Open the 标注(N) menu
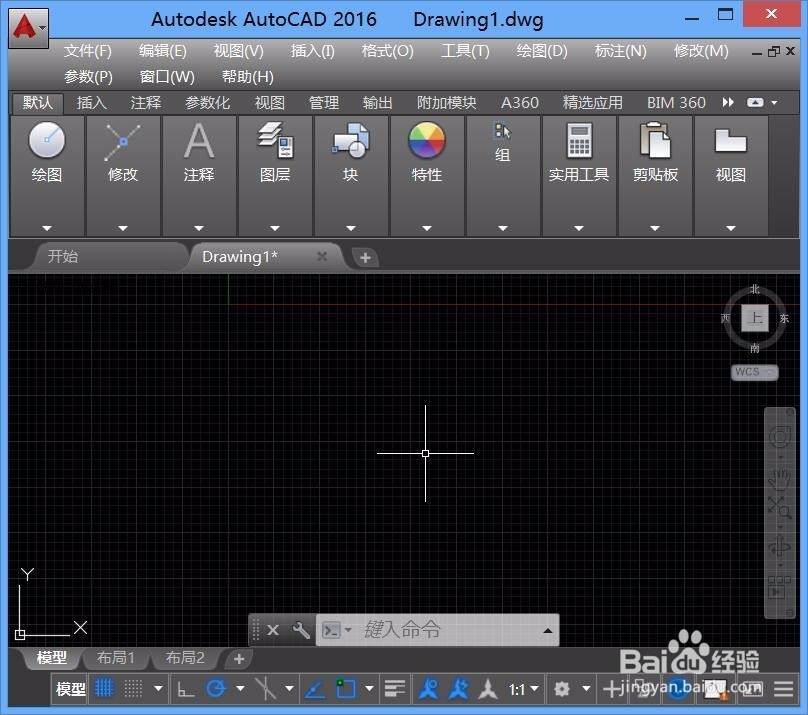The height and width of the screenshot is (715, 808). click(620, 51)
